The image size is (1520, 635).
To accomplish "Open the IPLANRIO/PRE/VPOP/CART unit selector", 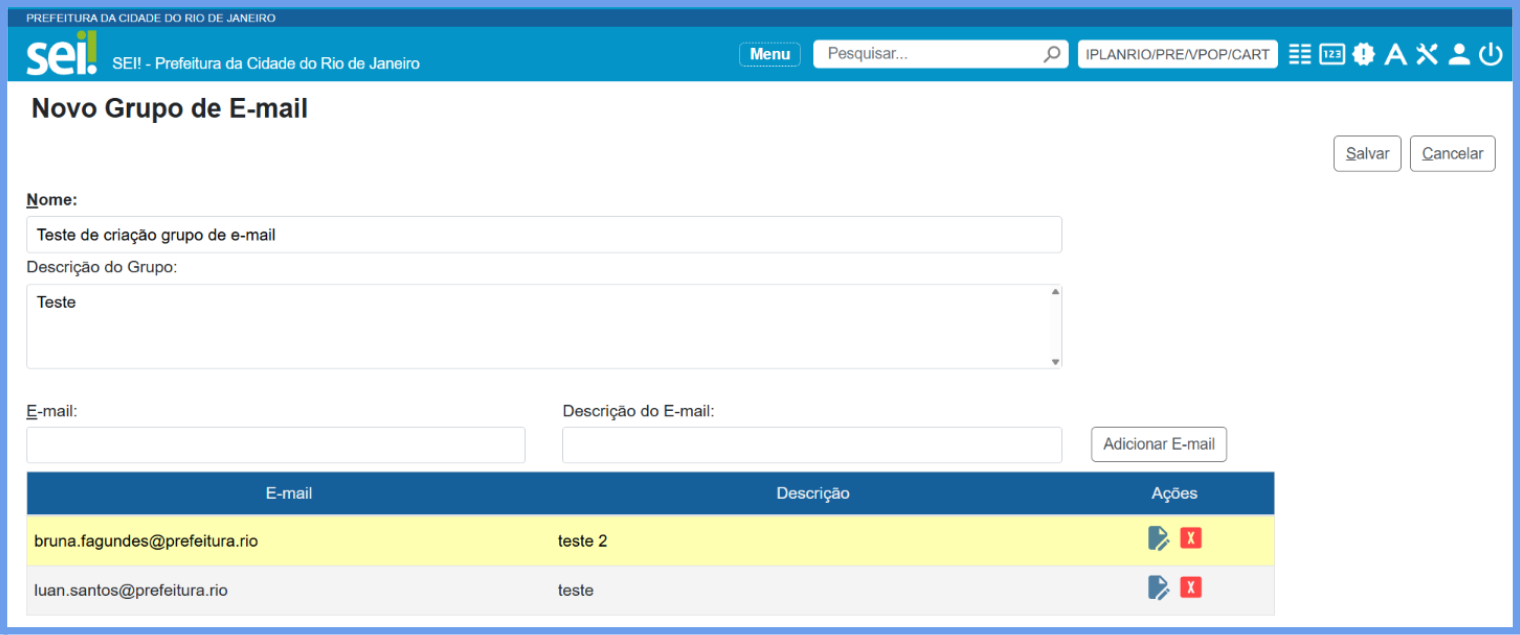I will coord(1177,54).
